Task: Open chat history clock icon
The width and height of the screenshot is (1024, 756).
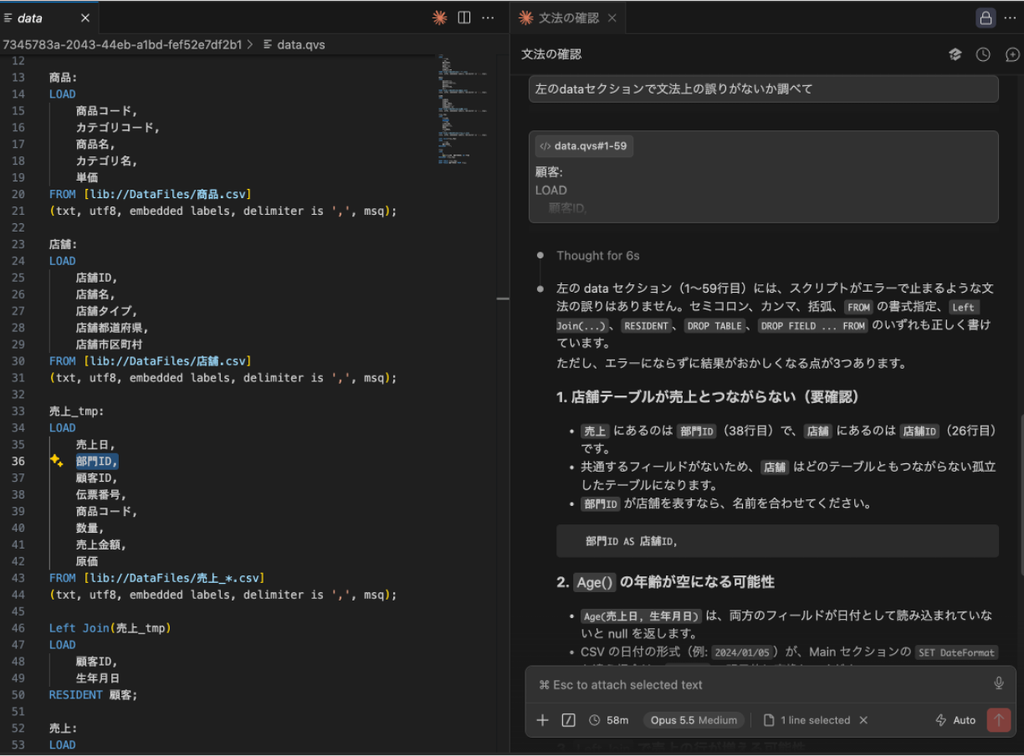Action: [983, 55]
